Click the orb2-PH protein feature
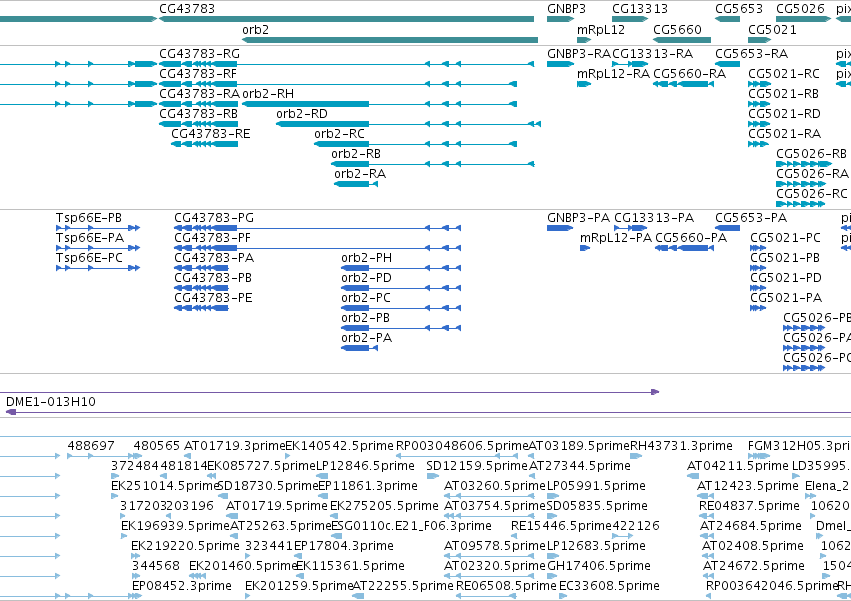851x601 pixels. pos(401,268)
